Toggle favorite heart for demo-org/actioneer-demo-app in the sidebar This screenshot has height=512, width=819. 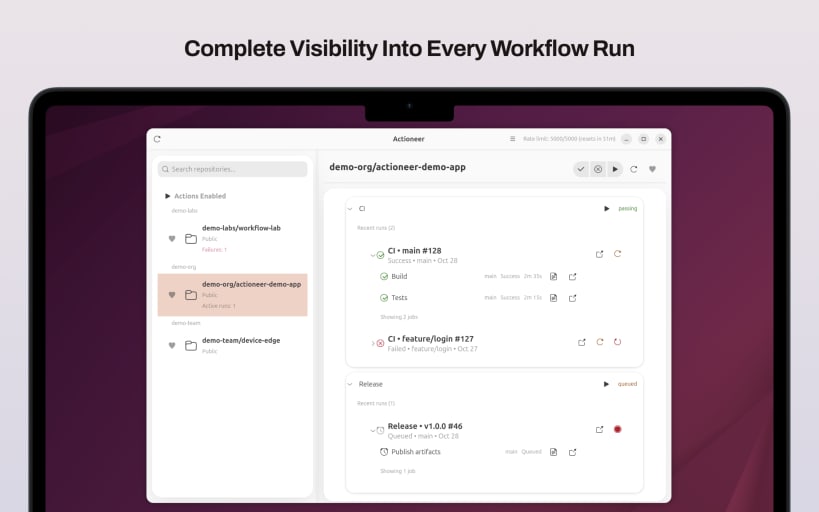tap(172, 295)
